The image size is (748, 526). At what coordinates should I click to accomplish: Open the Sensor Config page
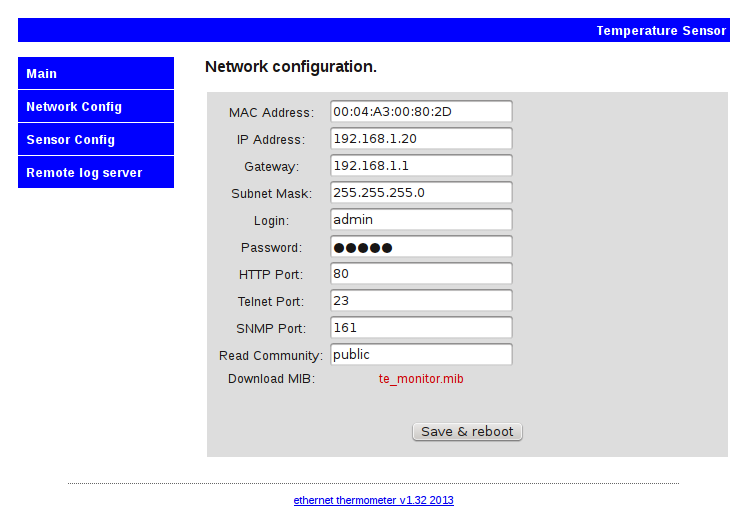tap(96, 139)
